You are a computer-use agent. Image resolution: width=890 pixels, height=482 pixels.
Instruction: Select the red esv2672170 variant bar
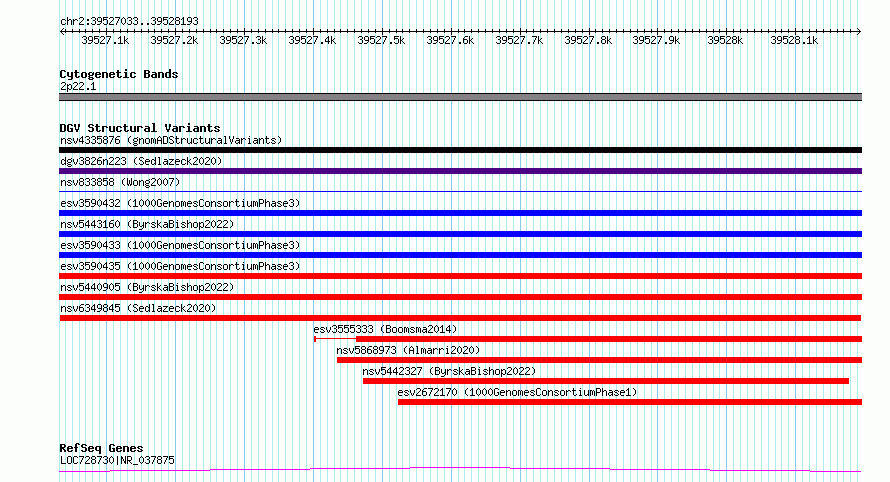click(x=630, y=402)
